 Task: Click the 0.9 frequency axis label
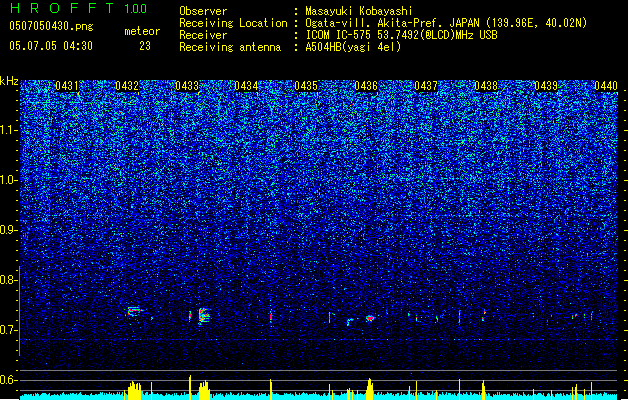pyautogui.click(x=9, y=230)
